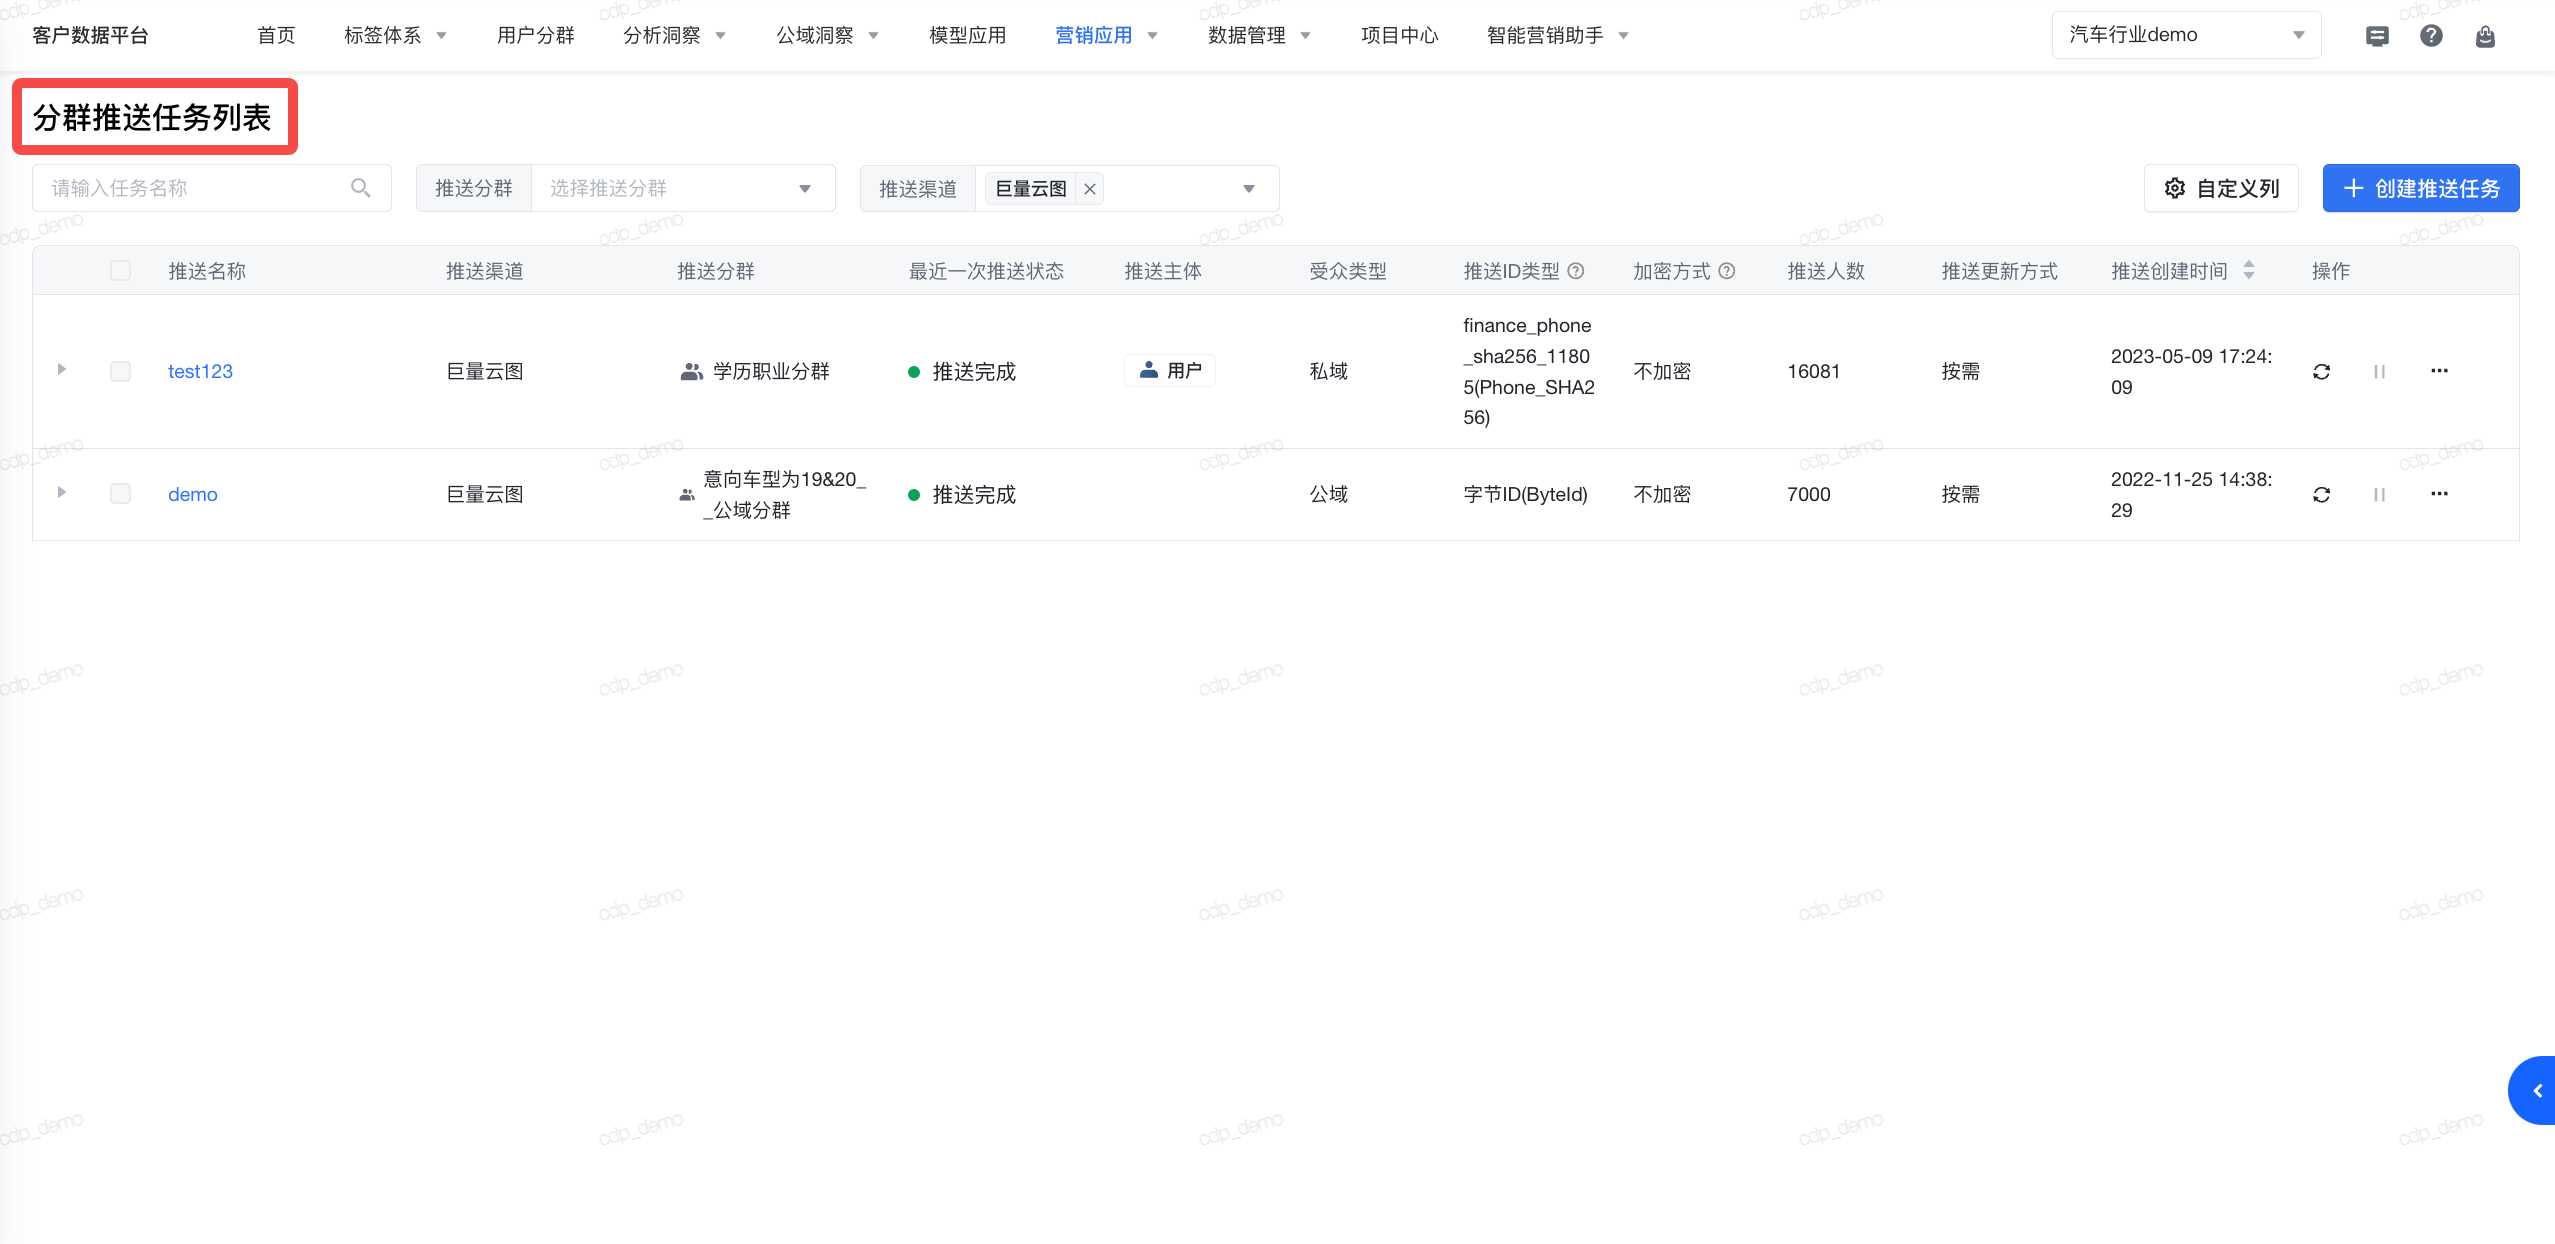
Task: Open the 推送分群 selection dropdown
Action: pyautogui.click(x=683, y=189)
